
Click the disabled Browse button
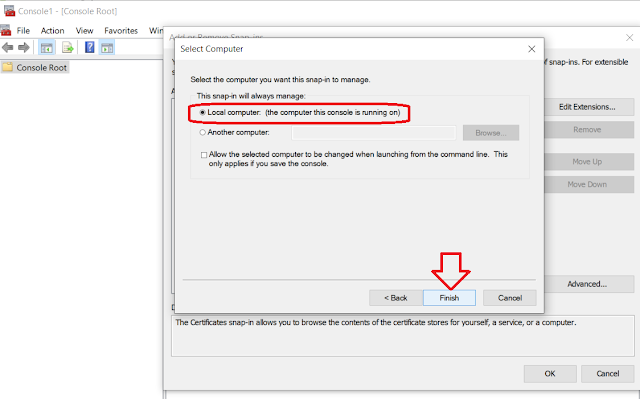click(491, 133)
